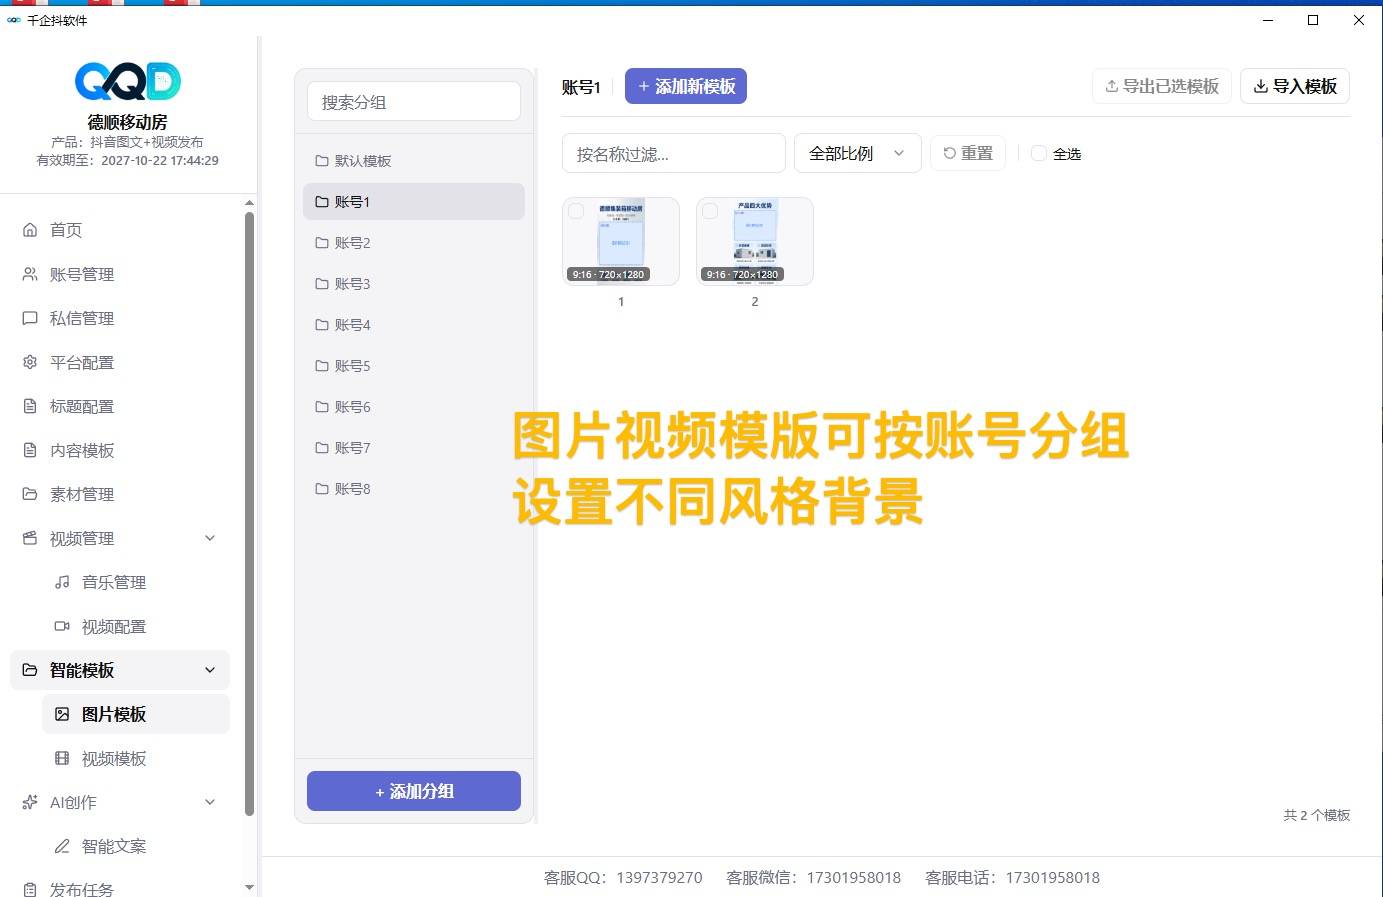Click the 导出已选模板 button
The width and height of the screenshot is (1383, 897).
[x=1161, y=86]
